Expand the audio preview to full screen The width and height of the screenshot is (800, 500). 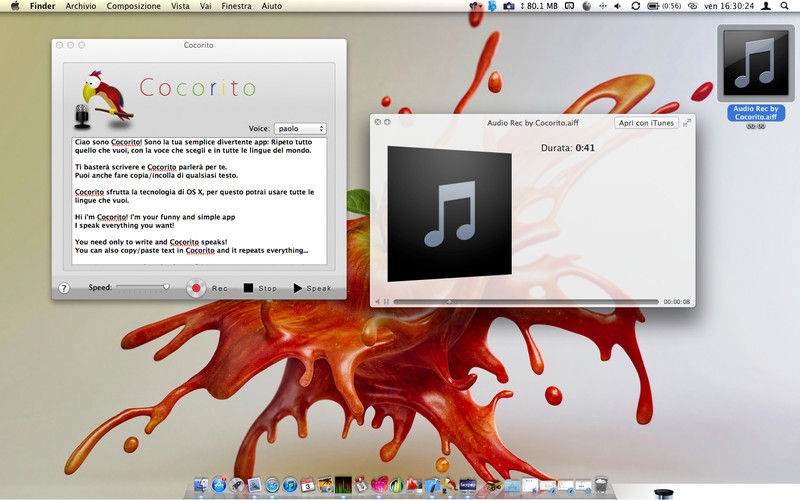pyautogui.click(x=687, y=122)
